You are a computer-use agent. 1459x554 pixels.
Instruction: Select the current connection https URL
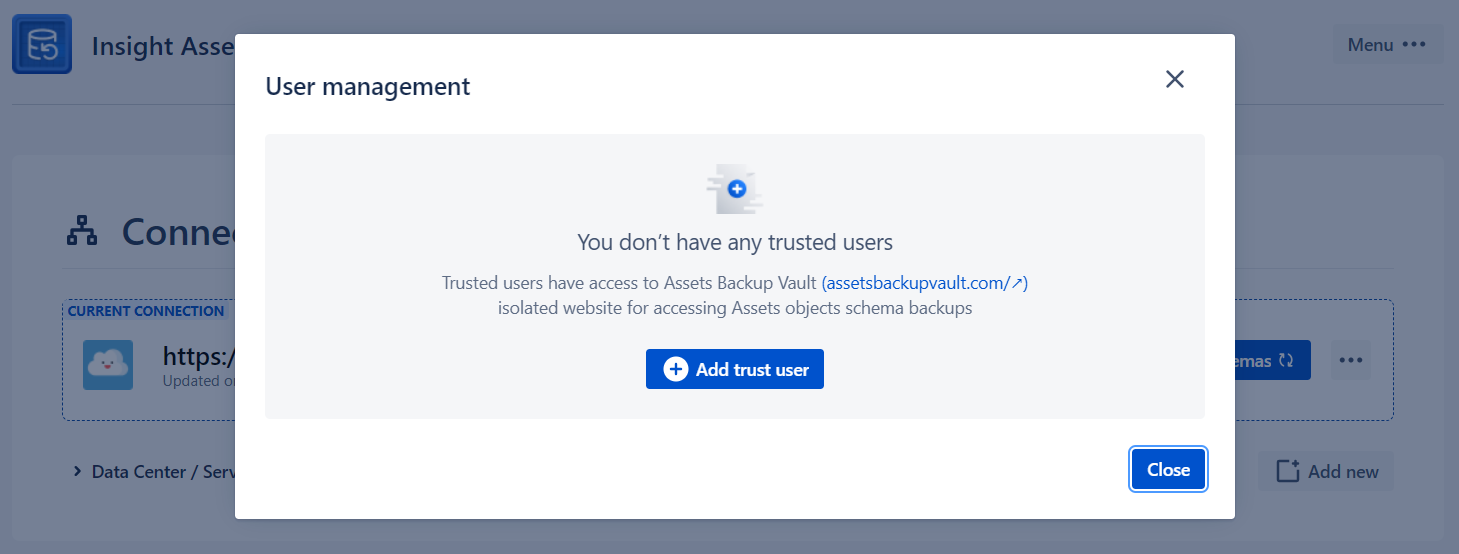pos(199,356)
